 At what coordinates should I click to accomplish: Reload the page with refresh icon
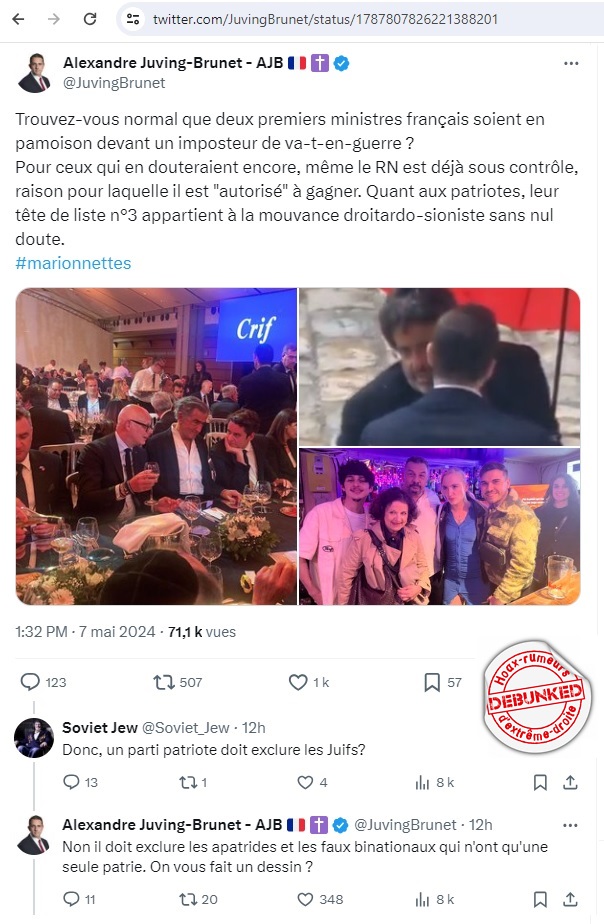[x=90, y=19]
